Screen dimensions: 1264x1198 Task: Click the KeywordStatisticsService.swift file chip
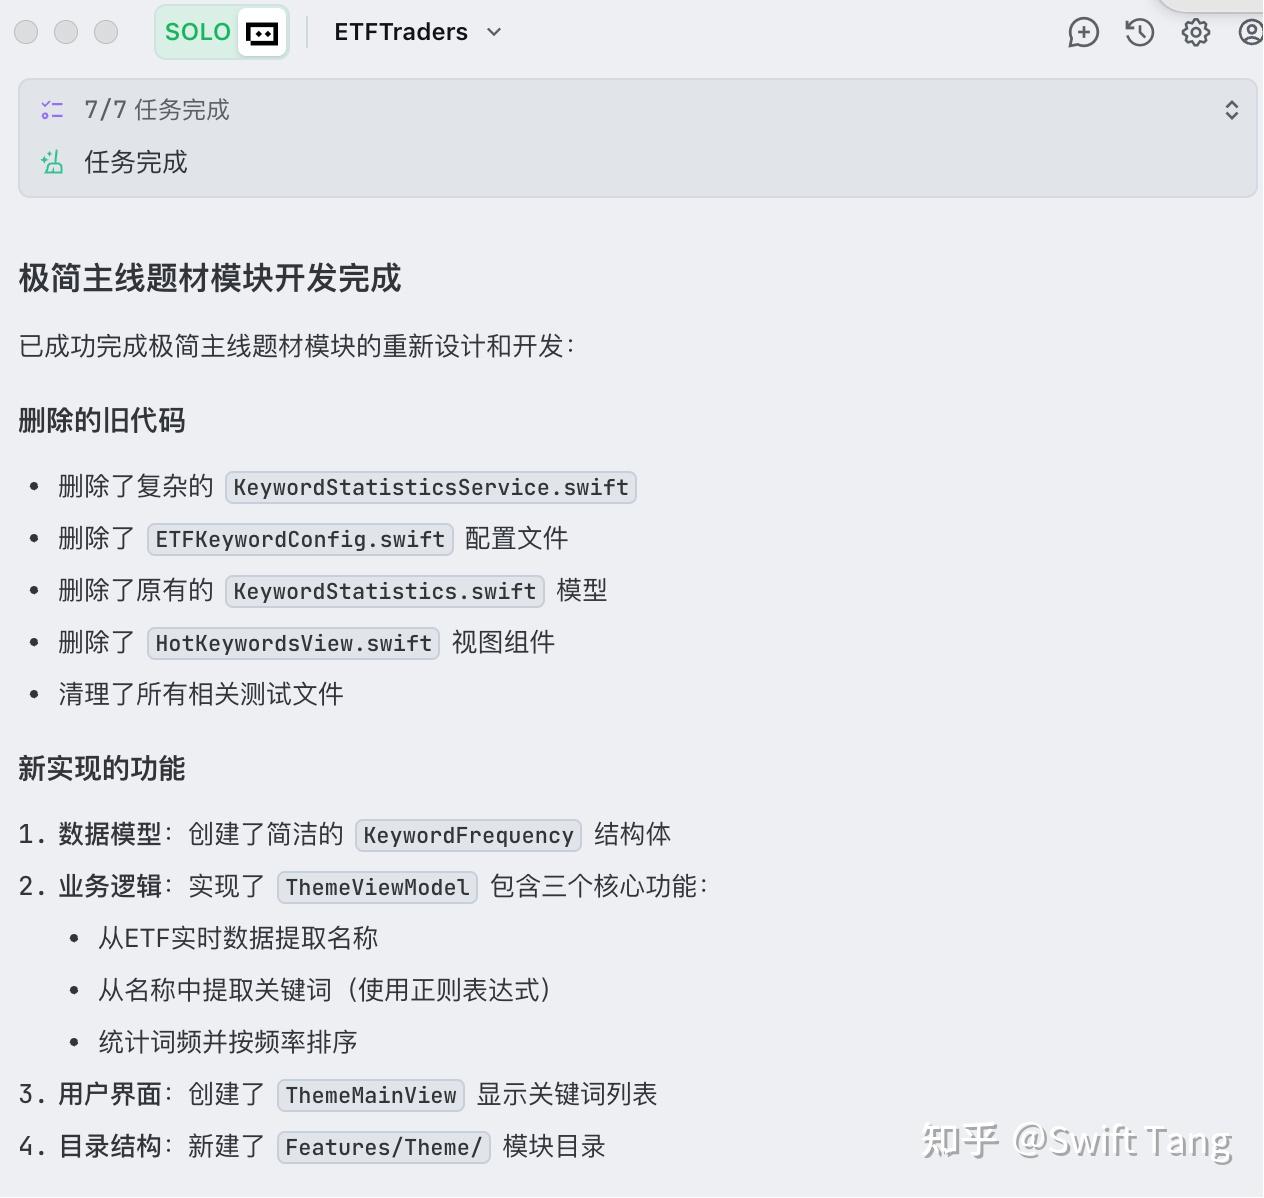click(430, 487)
